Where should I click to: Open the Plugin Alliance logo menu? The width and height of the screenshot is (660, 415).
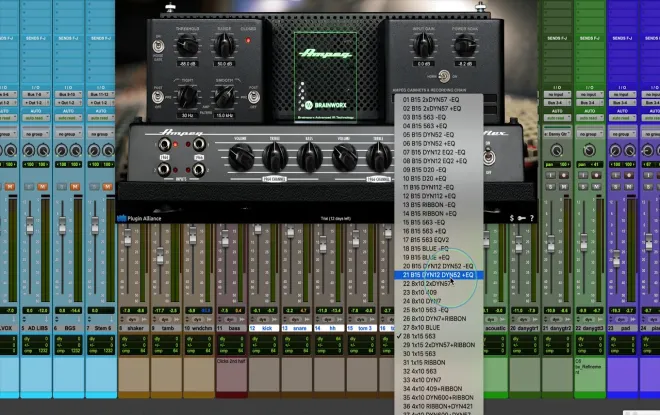(139, 218)
